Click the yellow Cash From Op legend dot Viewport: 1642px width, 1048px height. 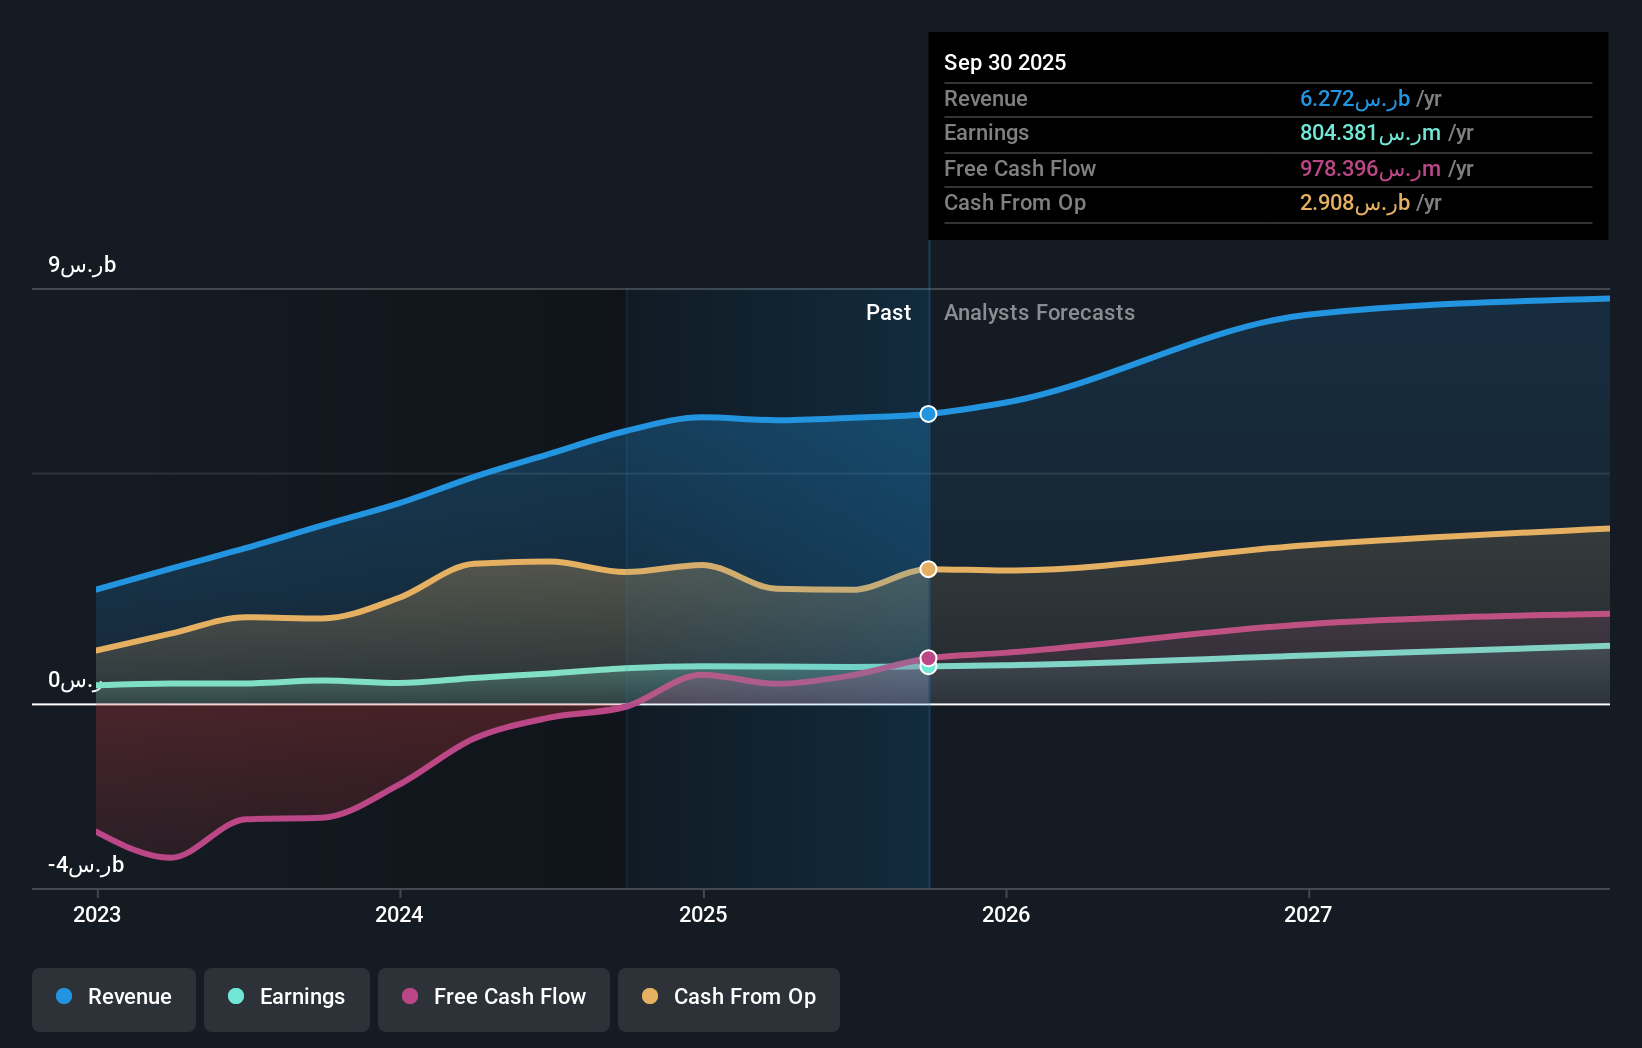[x=650, y=997]
